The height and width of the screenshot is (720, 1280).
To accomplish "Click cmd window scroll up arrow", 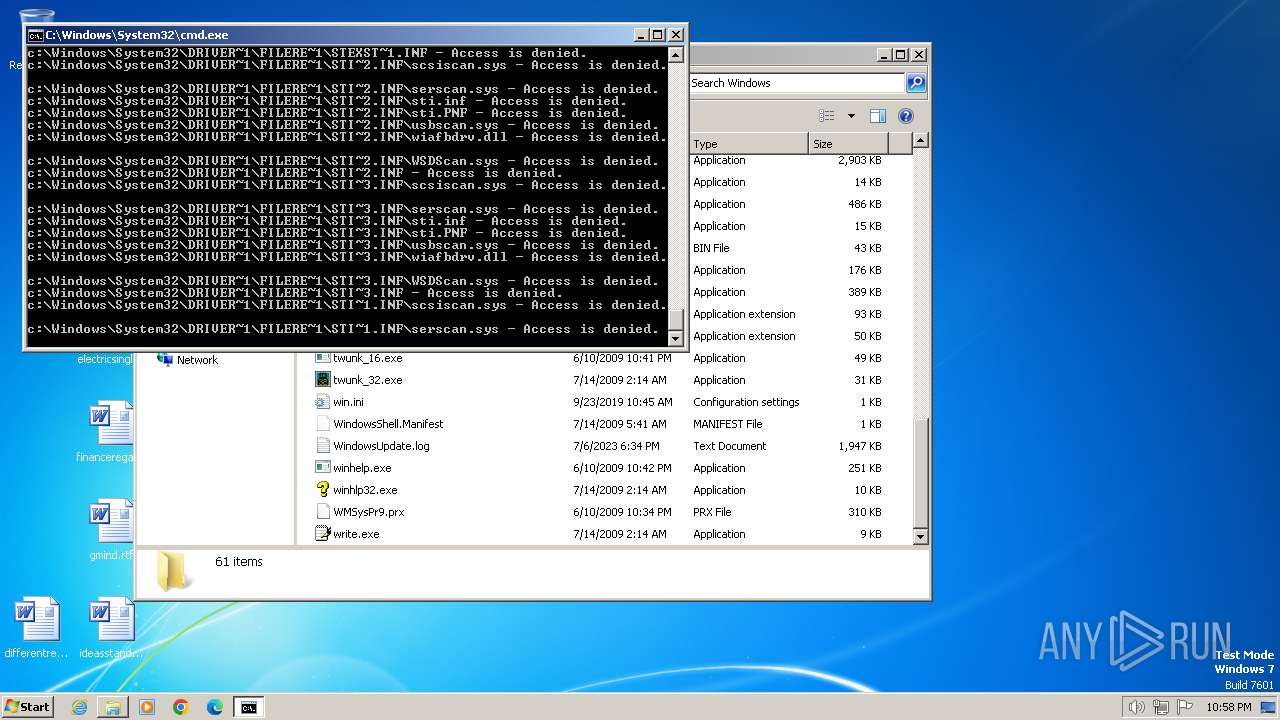I will [x=675, y=57].
